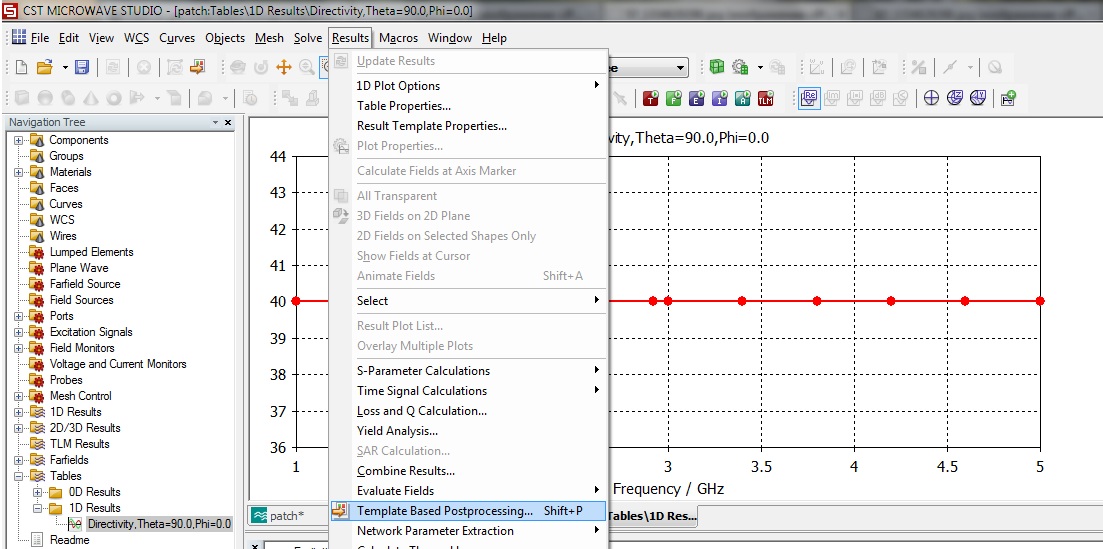Image resolution: width=1103 pixels, height=549 pixels.
Task: Choose Loss and Q Calculation... entry
Action: tap(468, 411)
